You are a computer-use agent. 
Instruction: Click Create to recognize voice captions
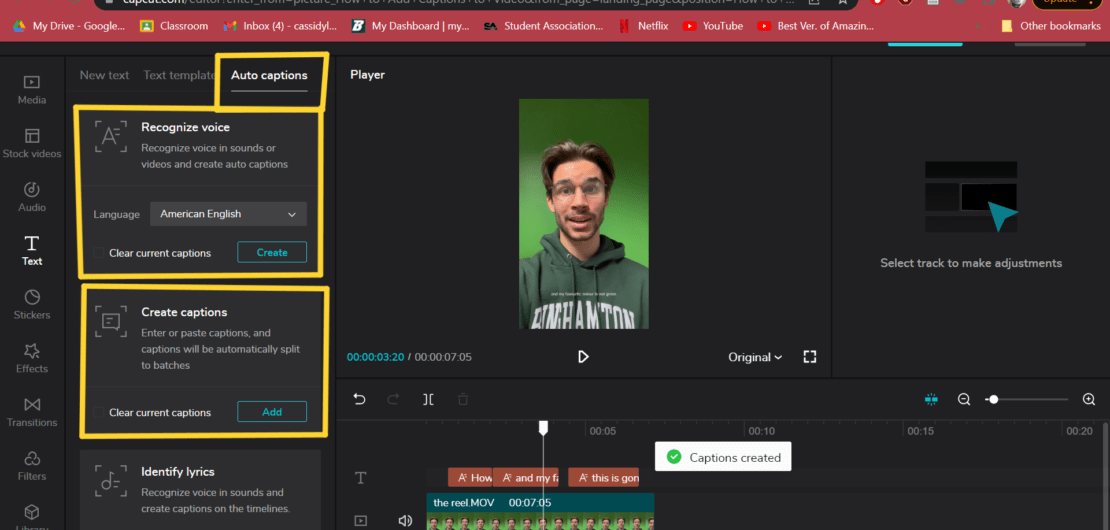[272, 252]
